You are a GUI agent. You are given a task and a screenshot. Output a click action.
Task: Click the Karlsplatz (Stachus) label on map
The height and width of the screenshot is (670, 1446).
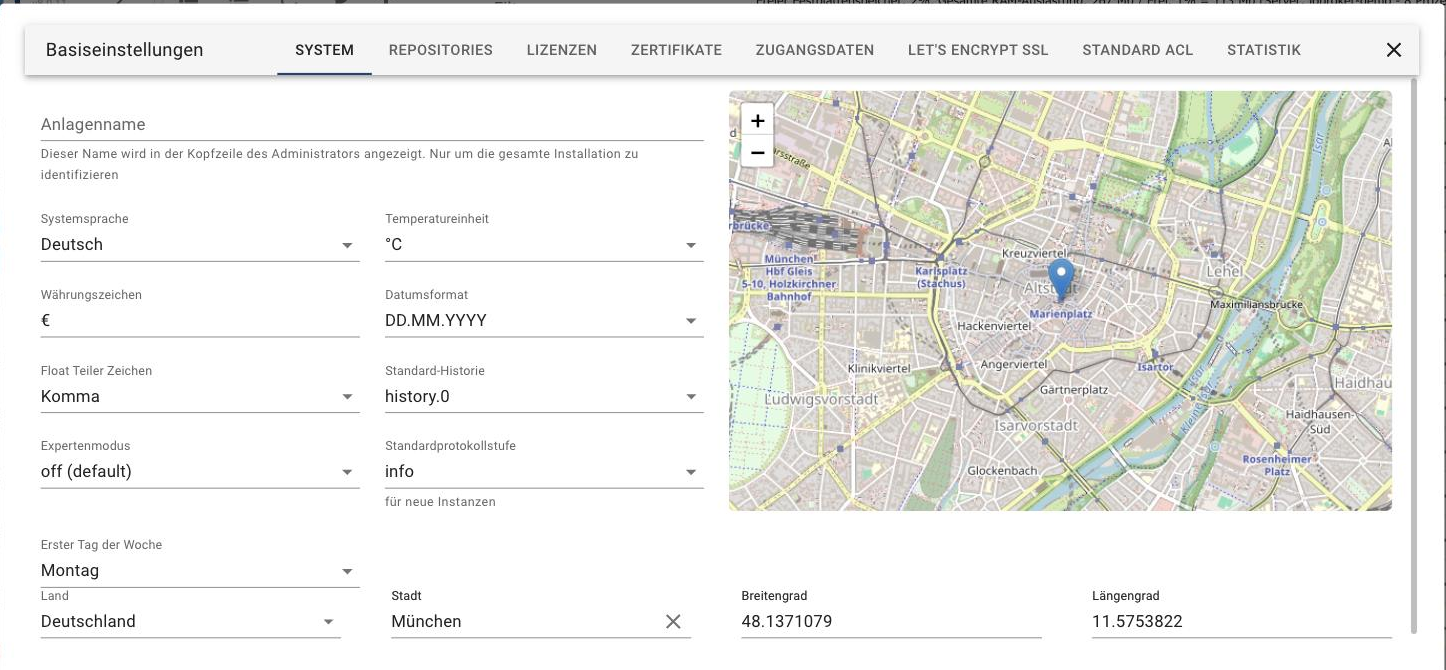(x=941, y=277)
